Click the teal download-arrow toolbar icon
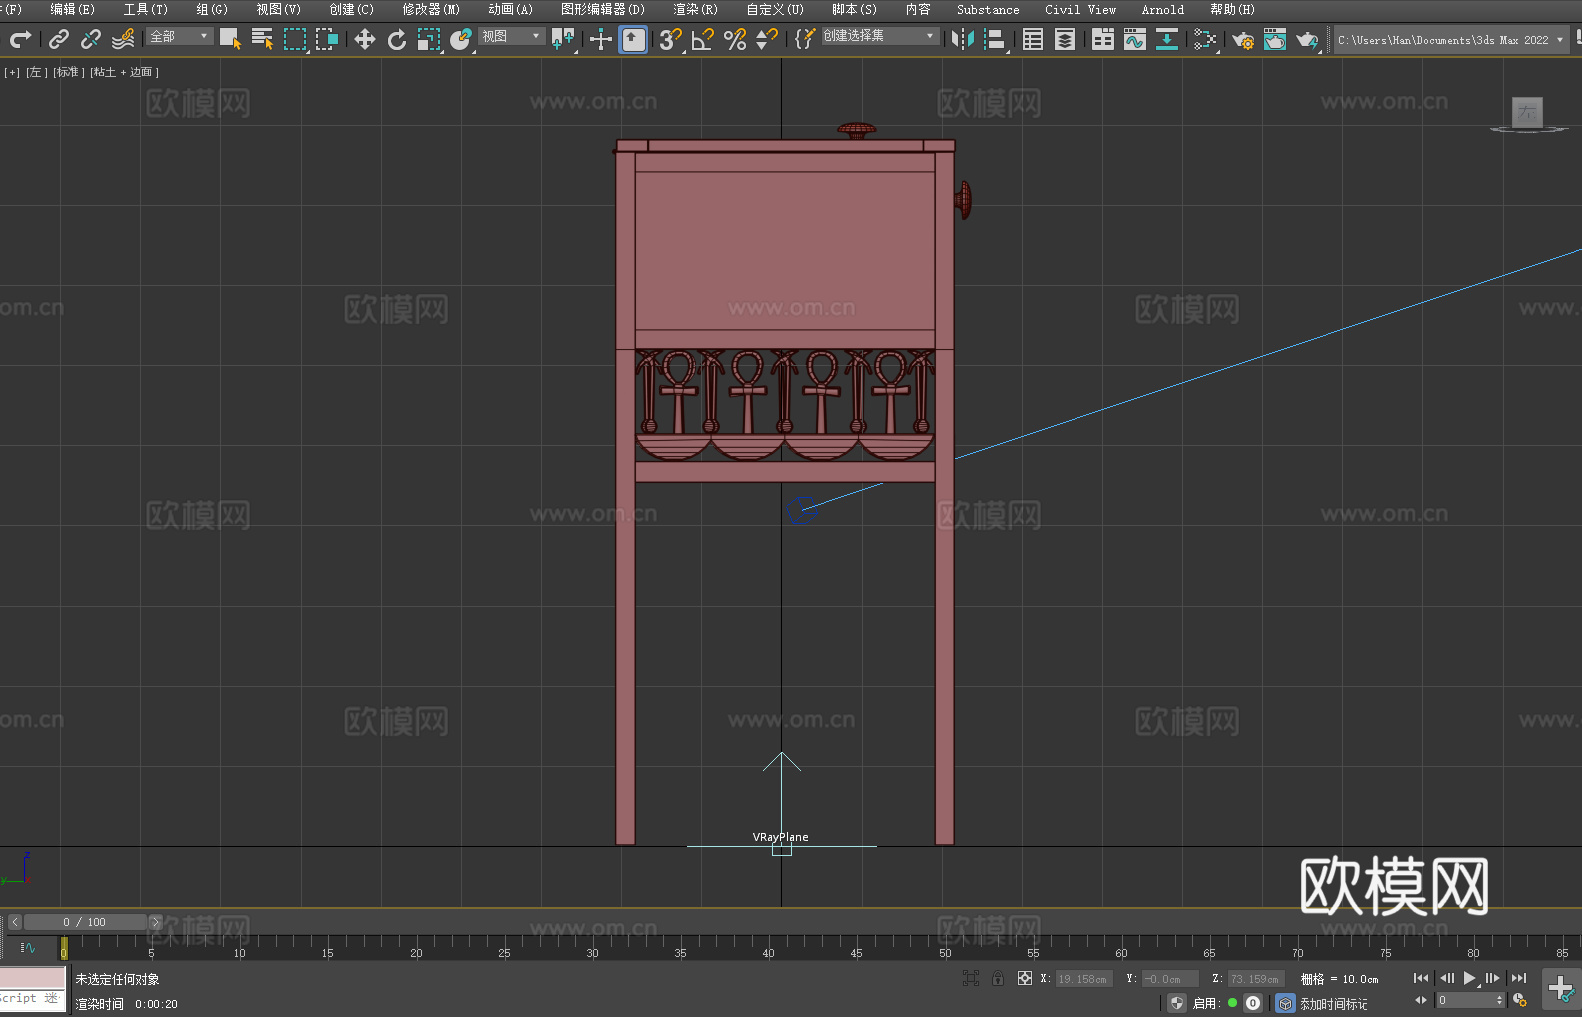 tap(1167, 39)
